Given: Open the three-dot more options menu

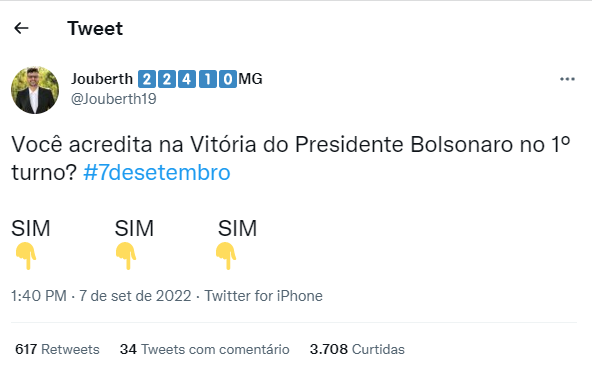Looking at the screenshot, I should pyautogui.click(x=567, y=79).
